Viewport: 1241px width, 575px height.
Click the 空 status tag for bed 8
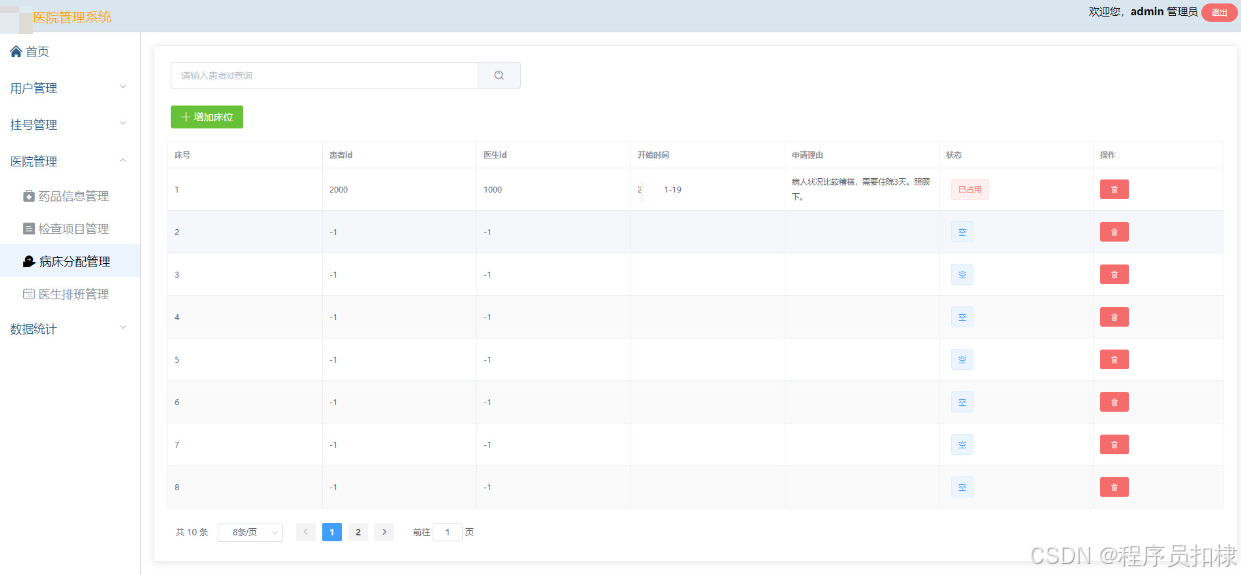point(962,487)
